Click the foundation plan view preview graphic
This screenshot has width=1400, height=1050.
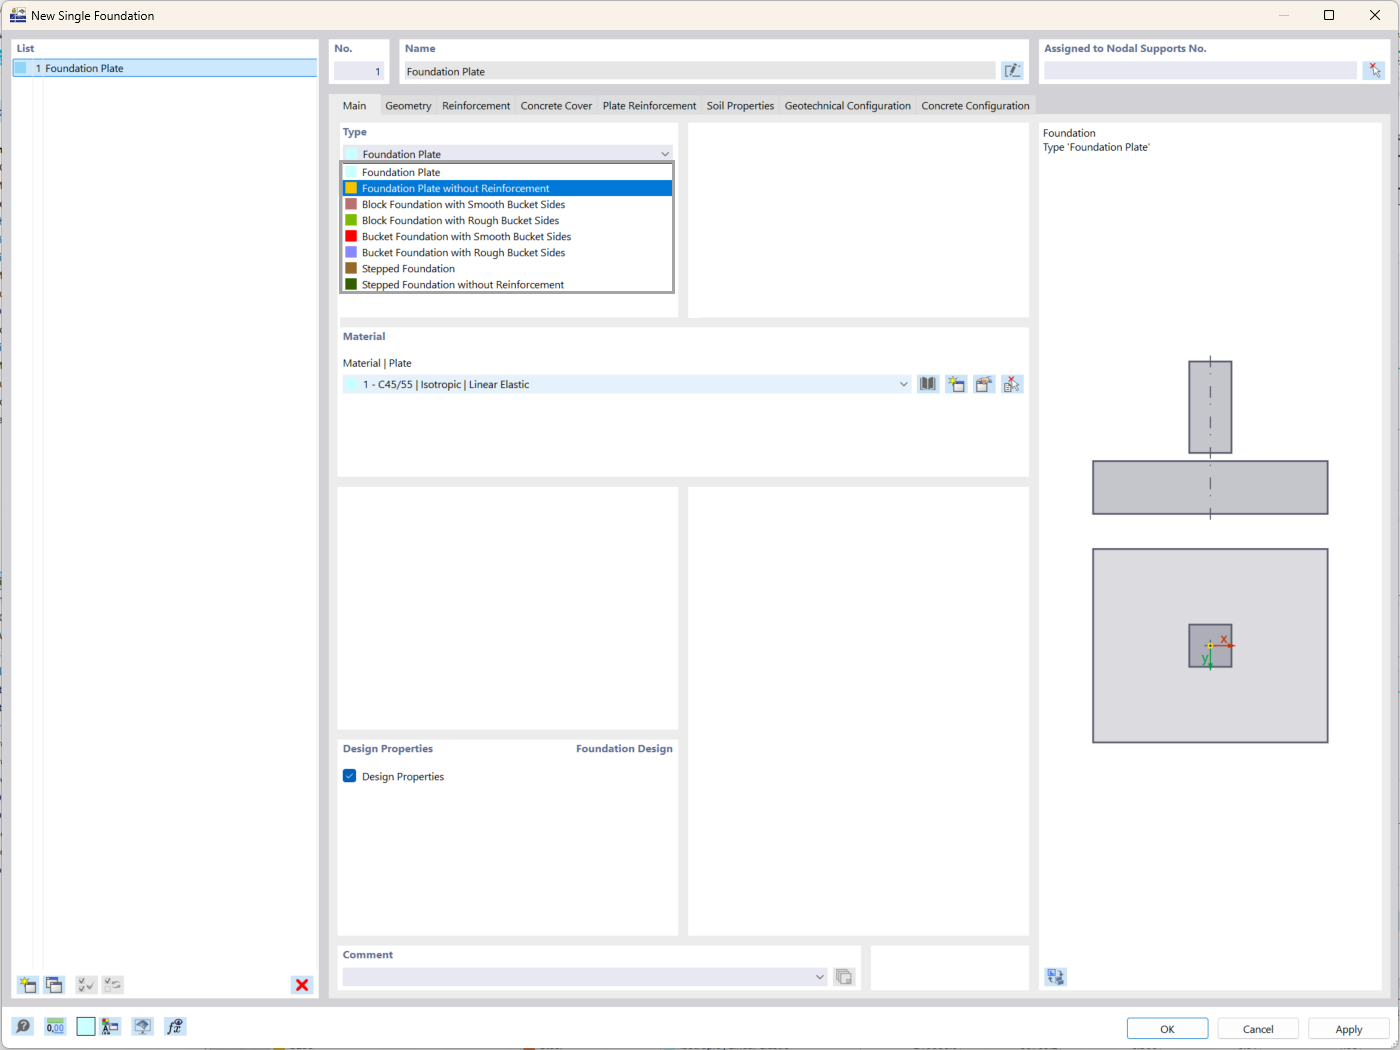1210,646
